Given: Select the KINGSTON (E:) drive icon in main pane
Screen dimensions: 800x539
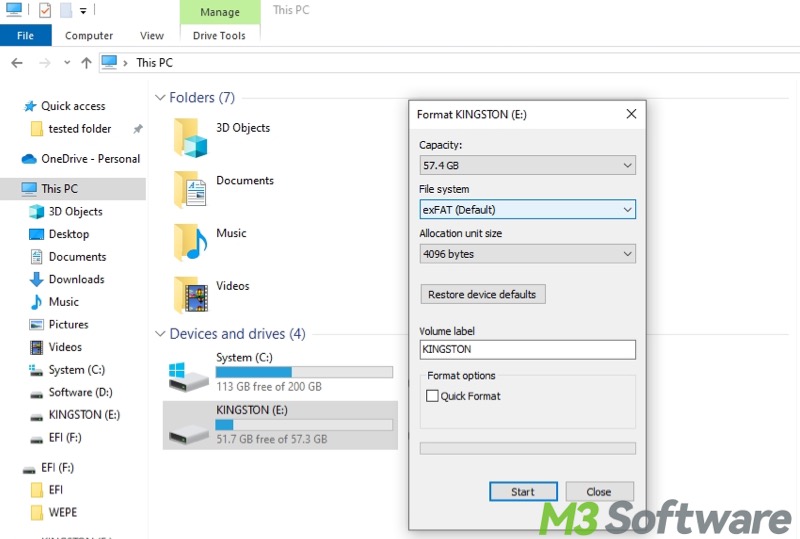Looking at the screenshot, I should tap(188, 434).
